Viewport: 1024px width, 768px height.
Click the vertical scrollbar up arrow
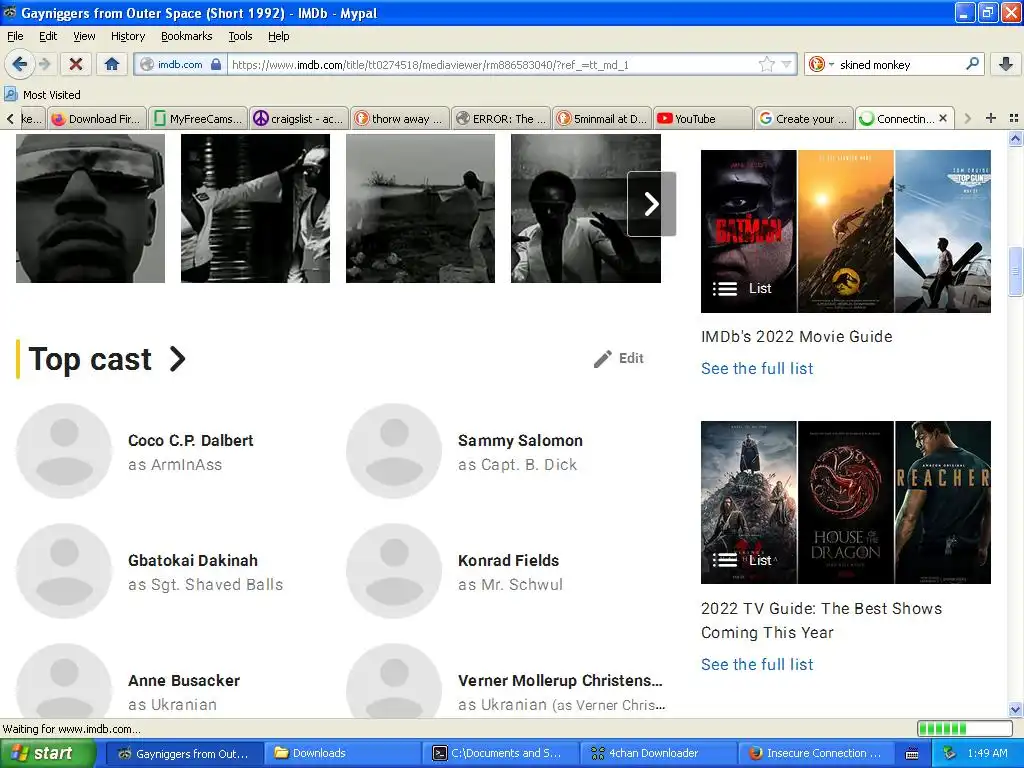tap(1015, 138)
